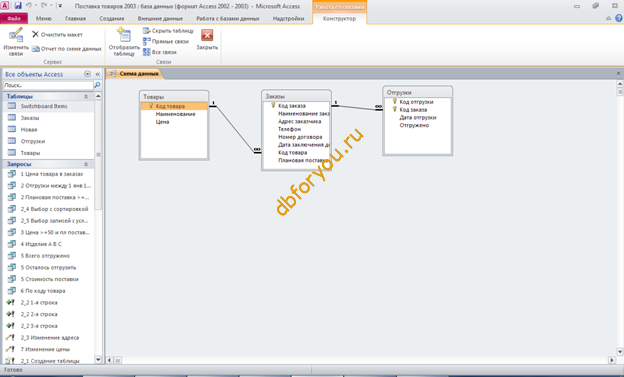This screenshot has height=377, width=624.
Task: Select Прямые связи option
Action: click(x=166, y=41)
